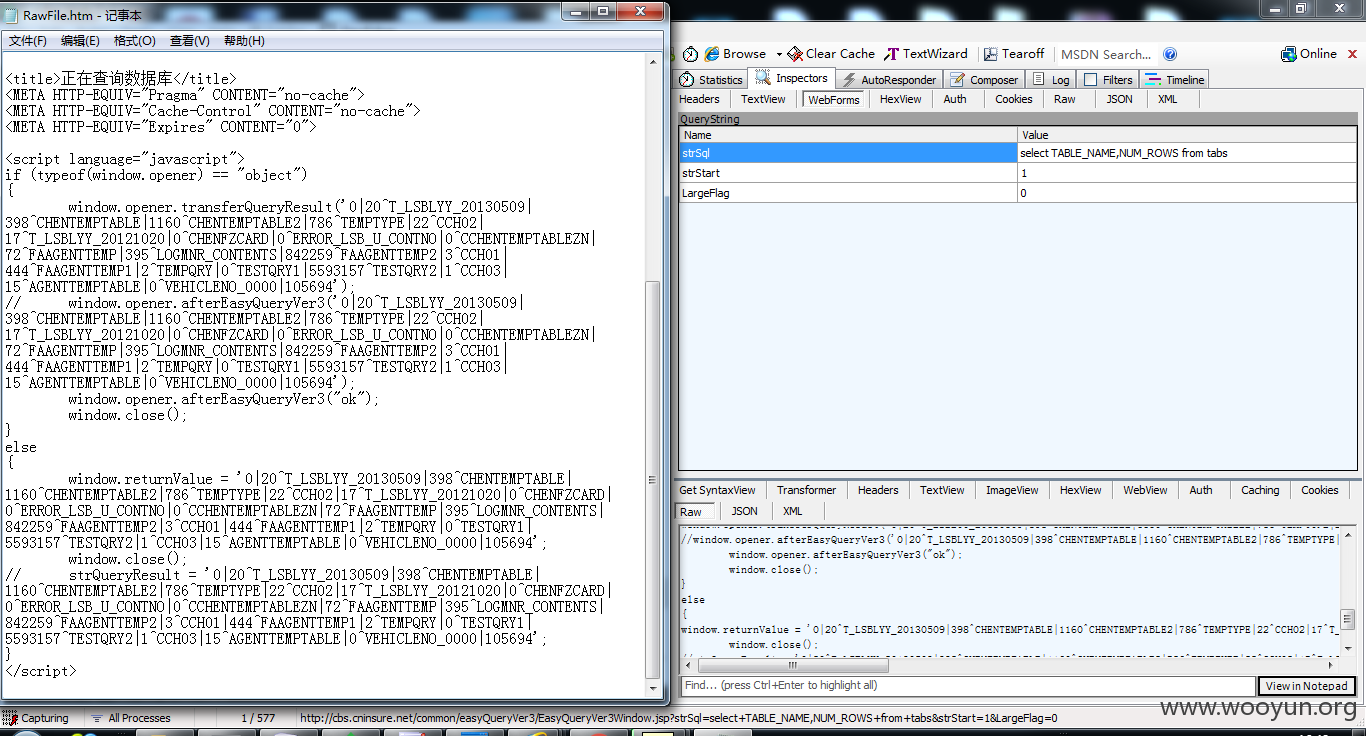
Task: Click the response pane scroll-down arrow
Action: 1350,651
